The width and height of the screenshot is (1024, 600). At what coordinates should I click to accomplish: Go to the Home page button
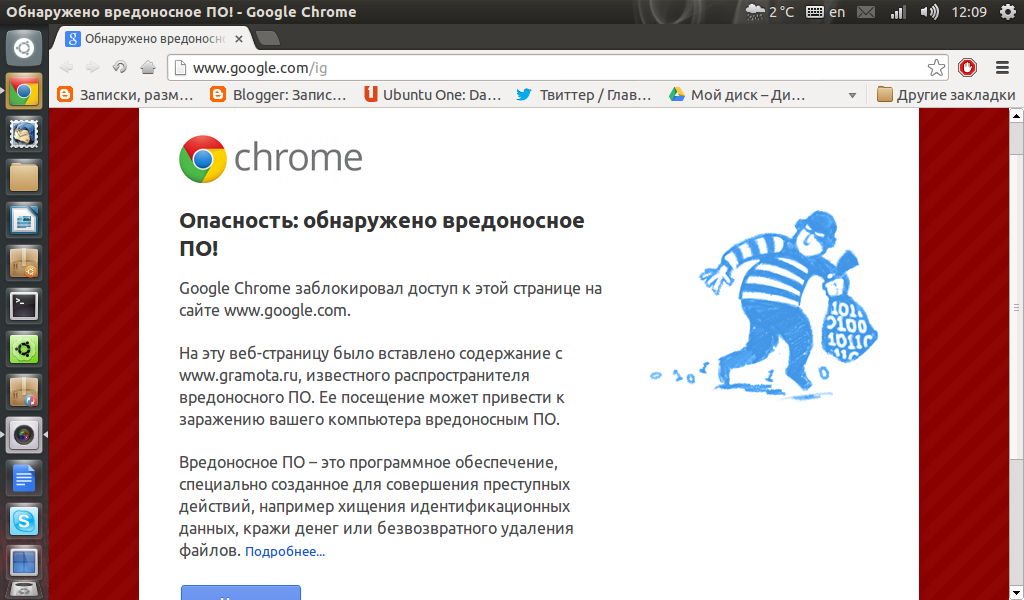(148, 67)
